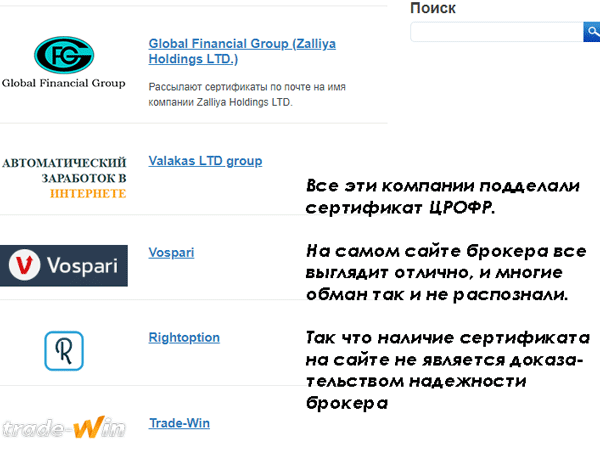This screenshot has width=600, height=450.
Task: Open the Valakas LTD group link
Action: [x=205, y=161]
